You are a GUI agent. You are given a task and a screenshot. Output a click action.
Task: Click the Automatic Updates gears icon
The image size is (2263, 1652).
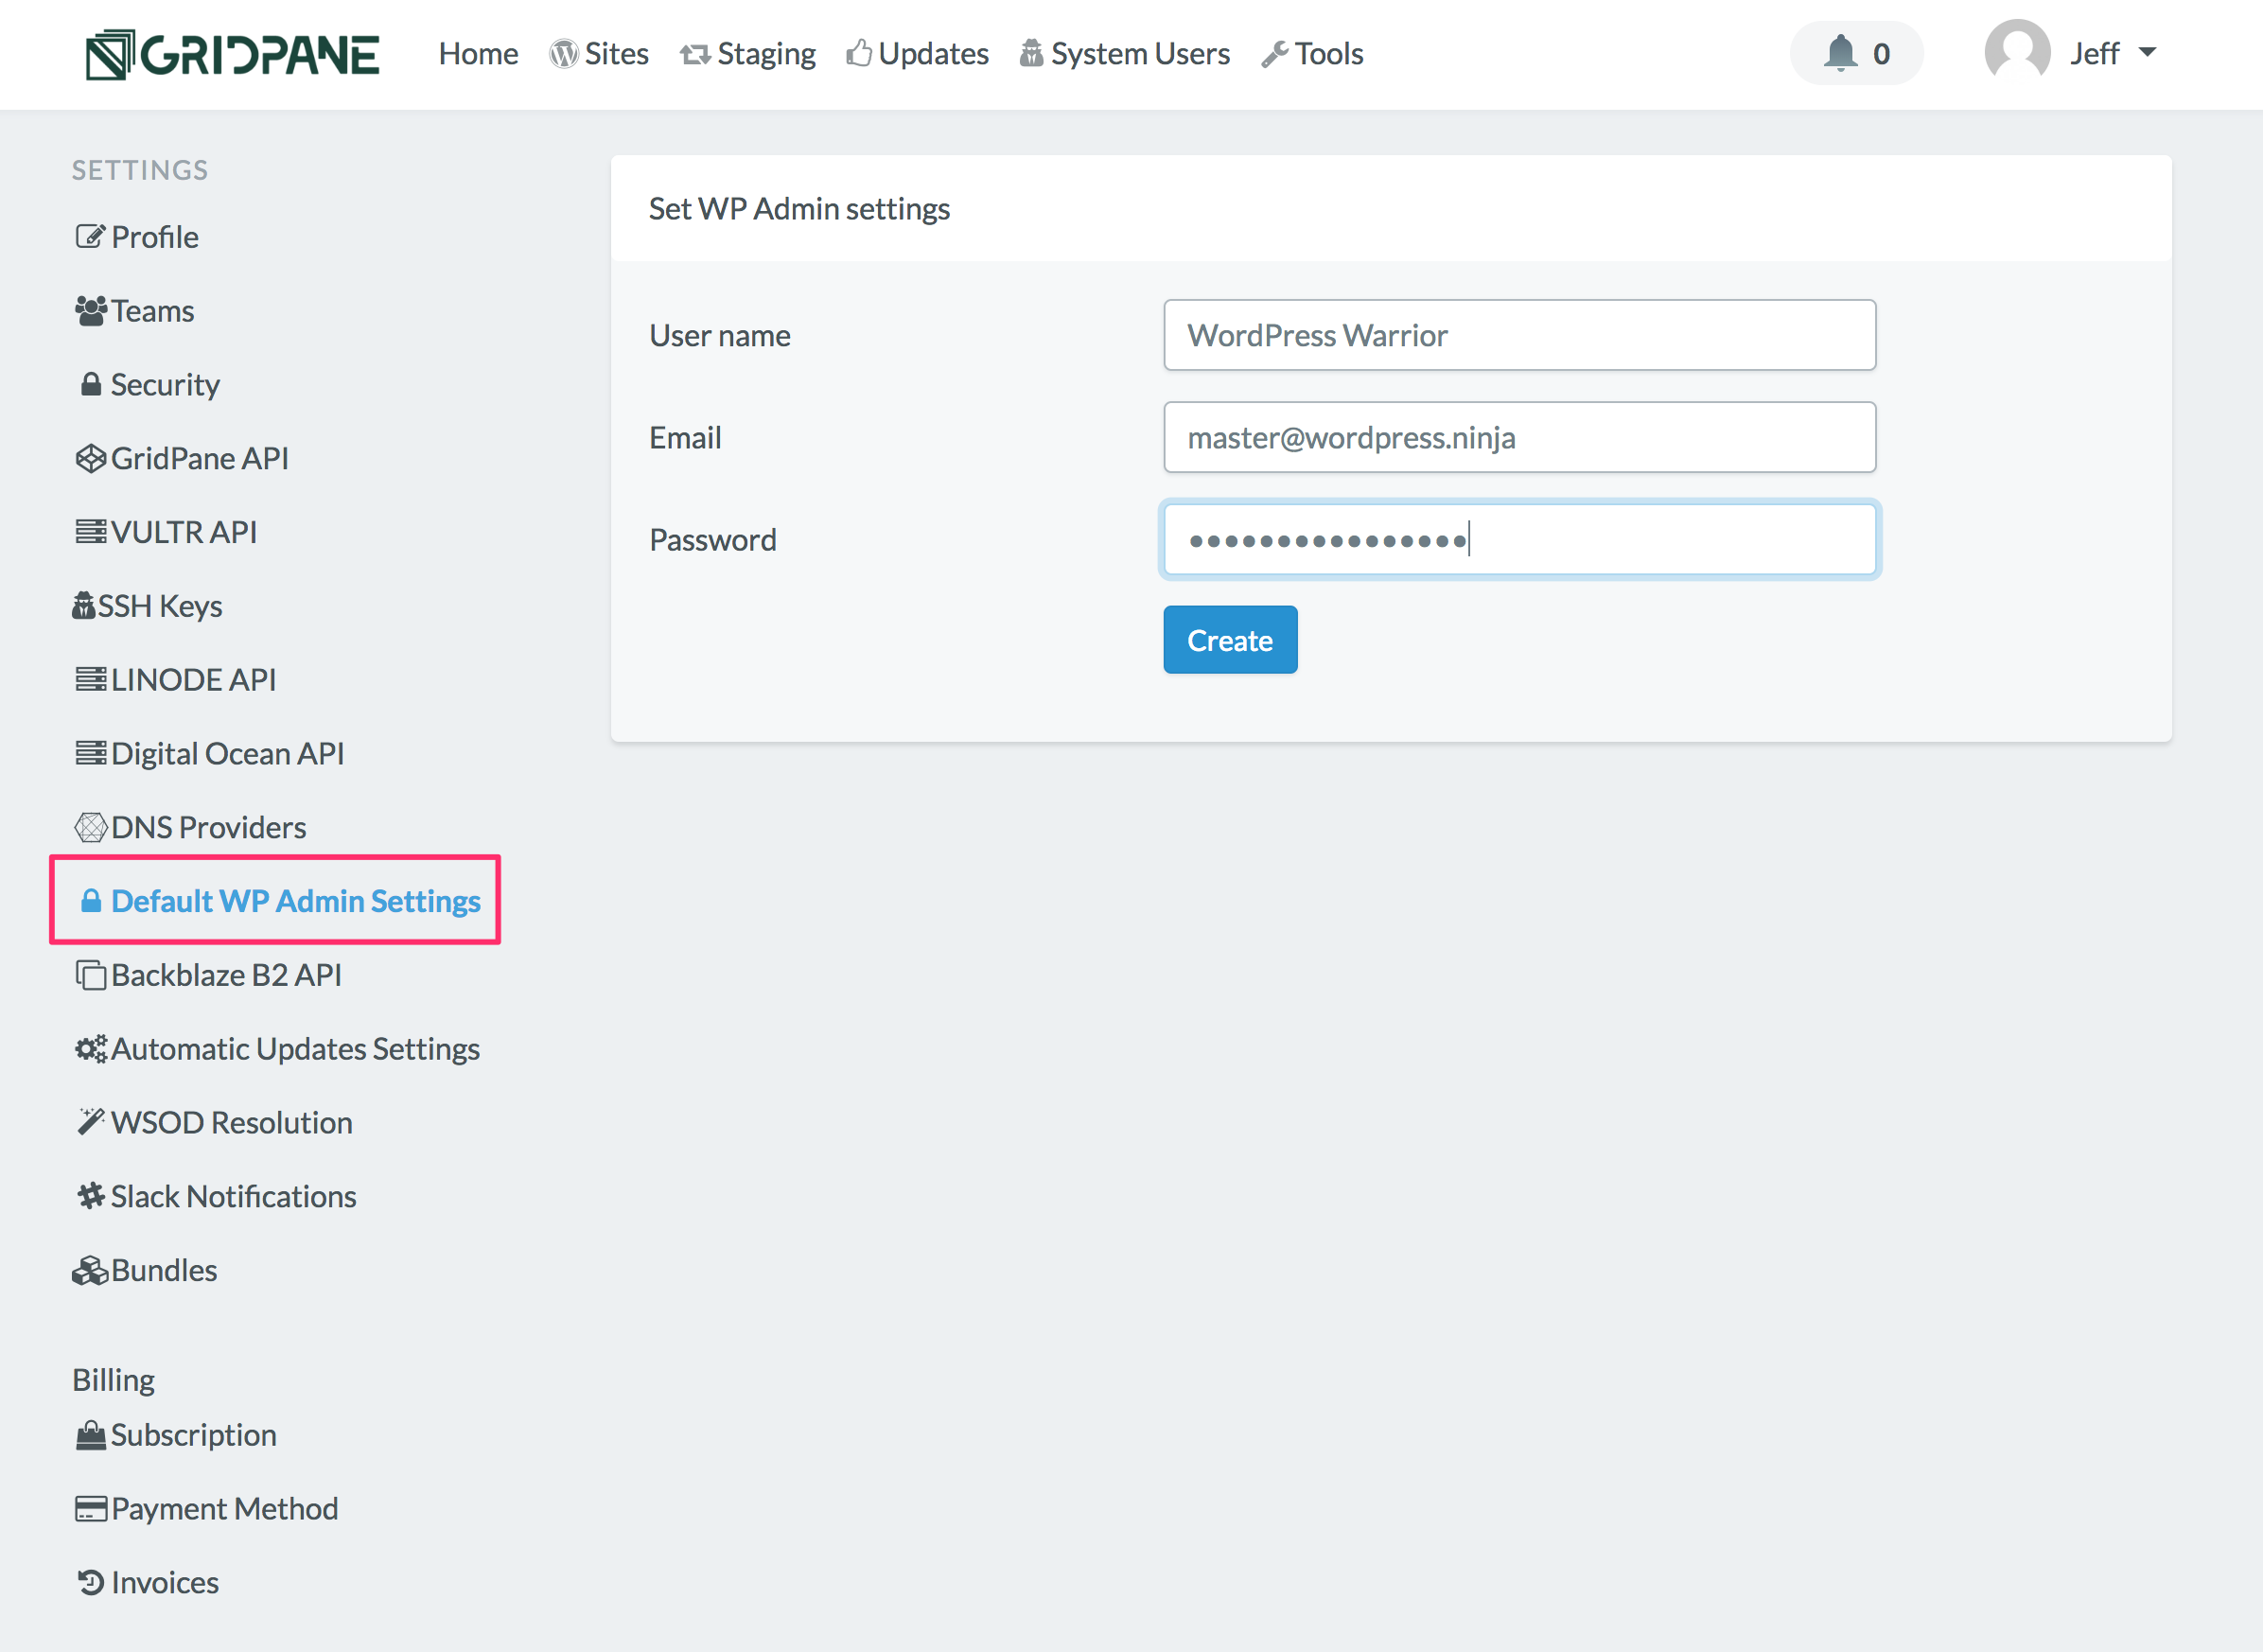pyautogui.click(x=91, y=1049)
